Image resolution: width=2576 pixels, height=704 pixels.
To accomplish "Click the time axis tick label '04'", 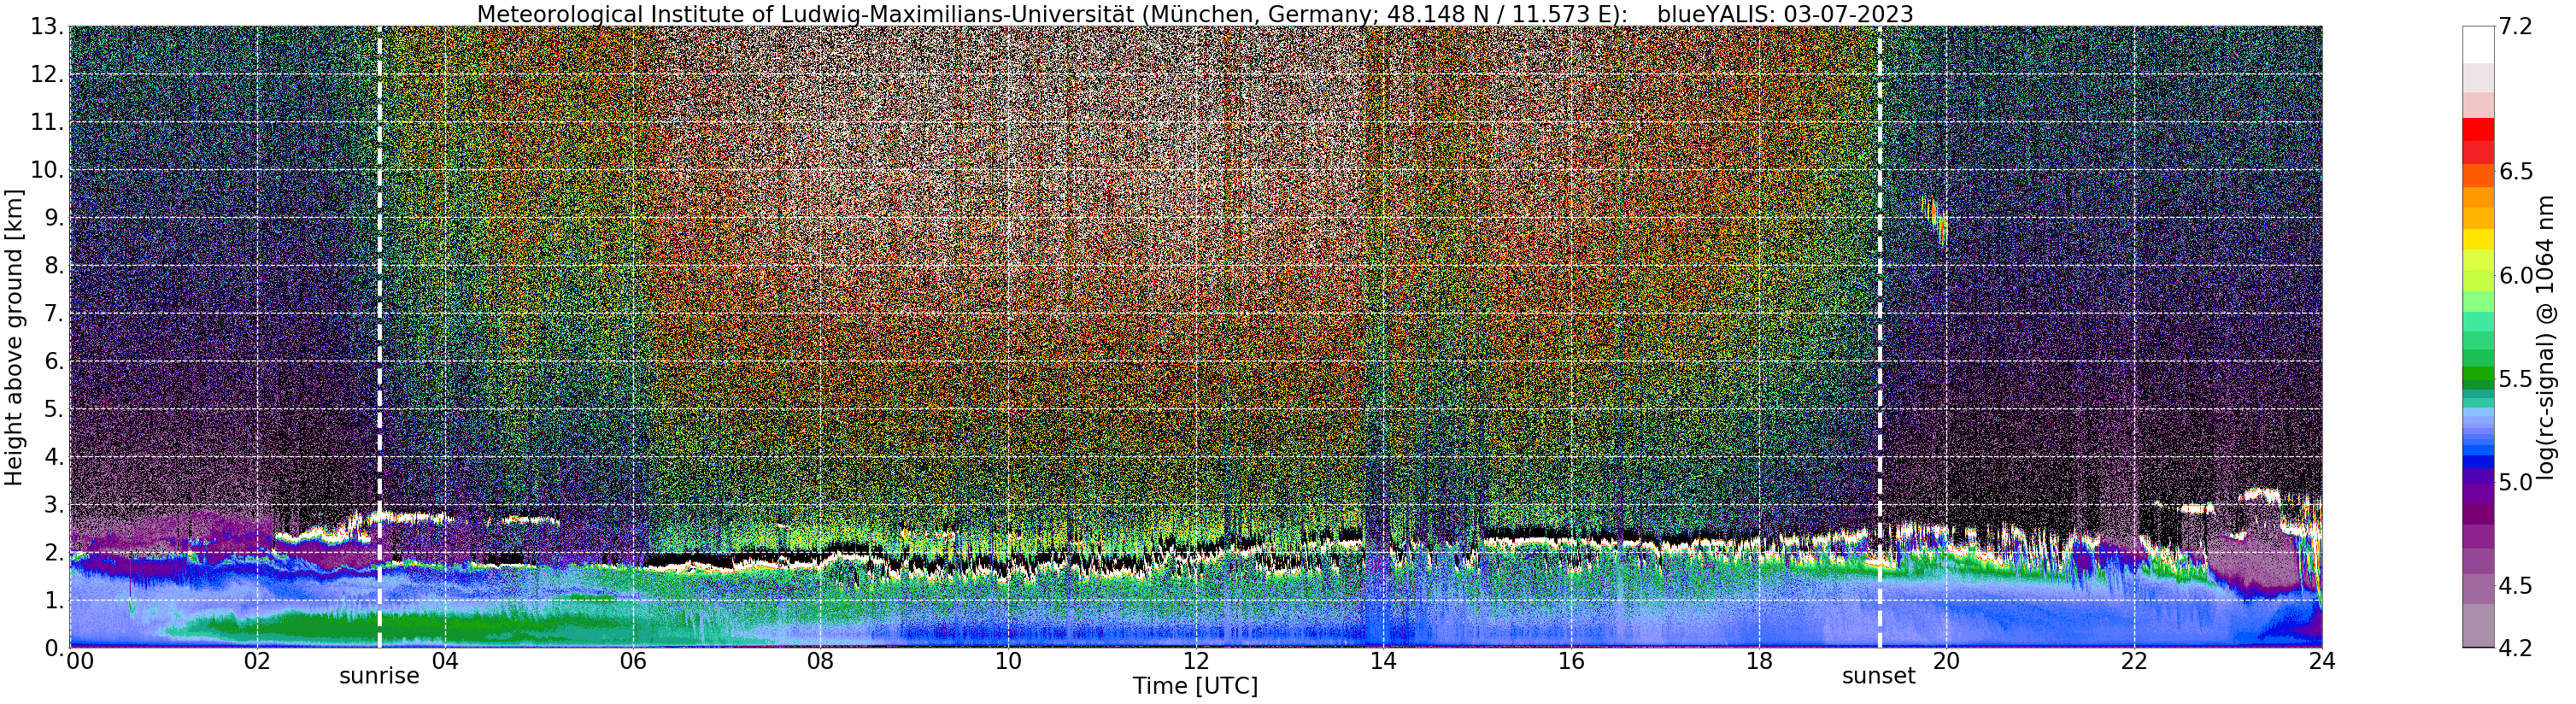I will (444, 661).
